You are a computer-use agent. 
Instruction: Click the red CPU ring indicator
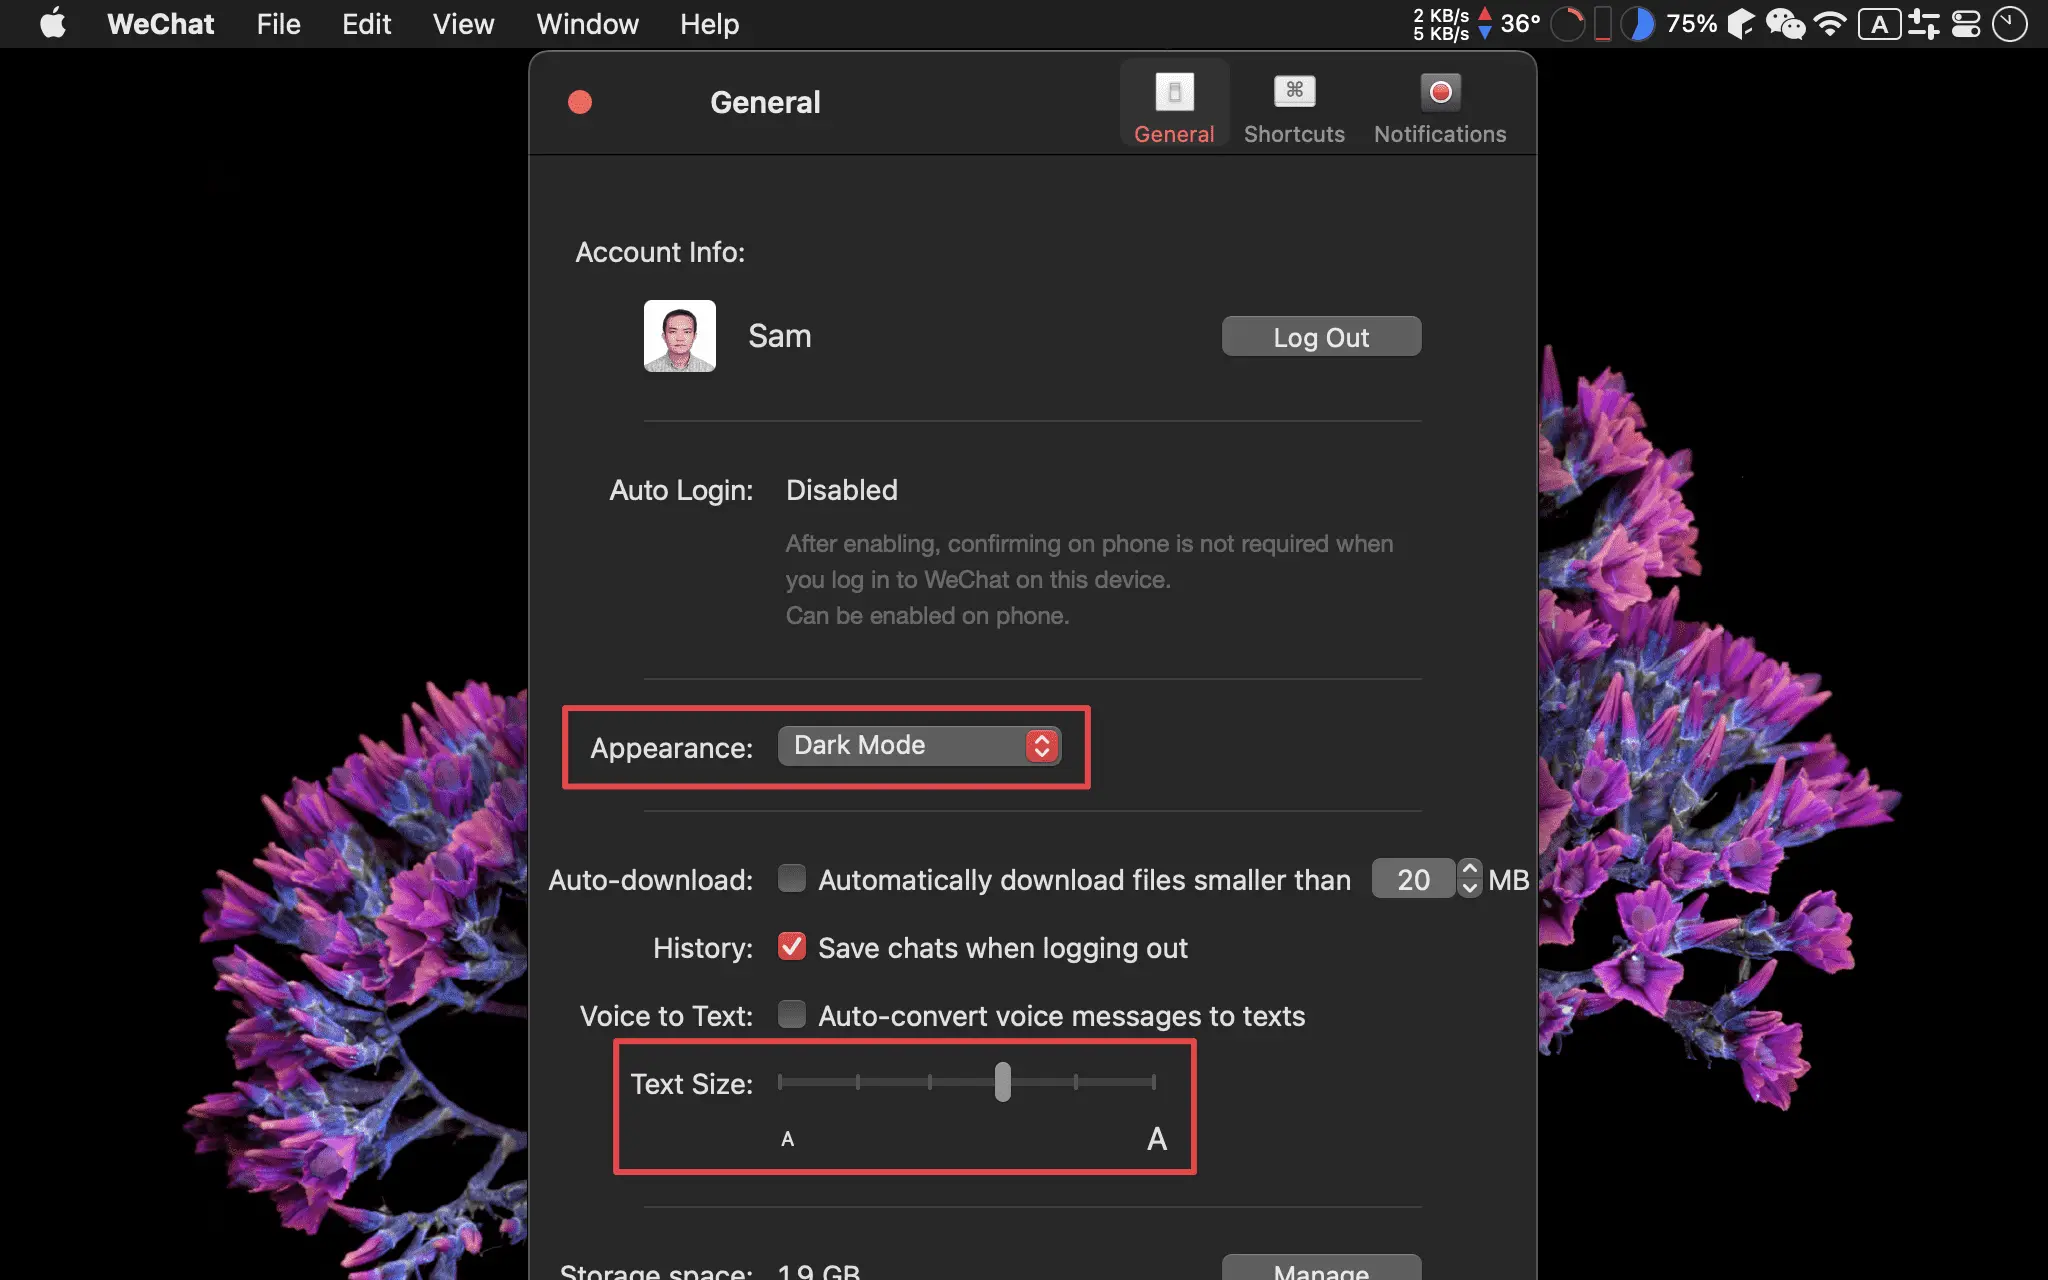tap(1568, 24)
